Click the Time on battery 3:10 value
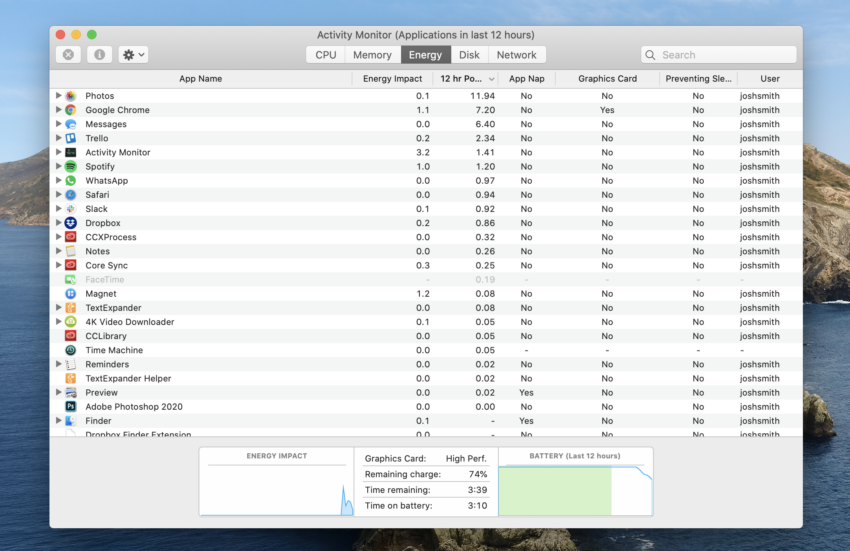The image size is (850, 551). point(478,505)
